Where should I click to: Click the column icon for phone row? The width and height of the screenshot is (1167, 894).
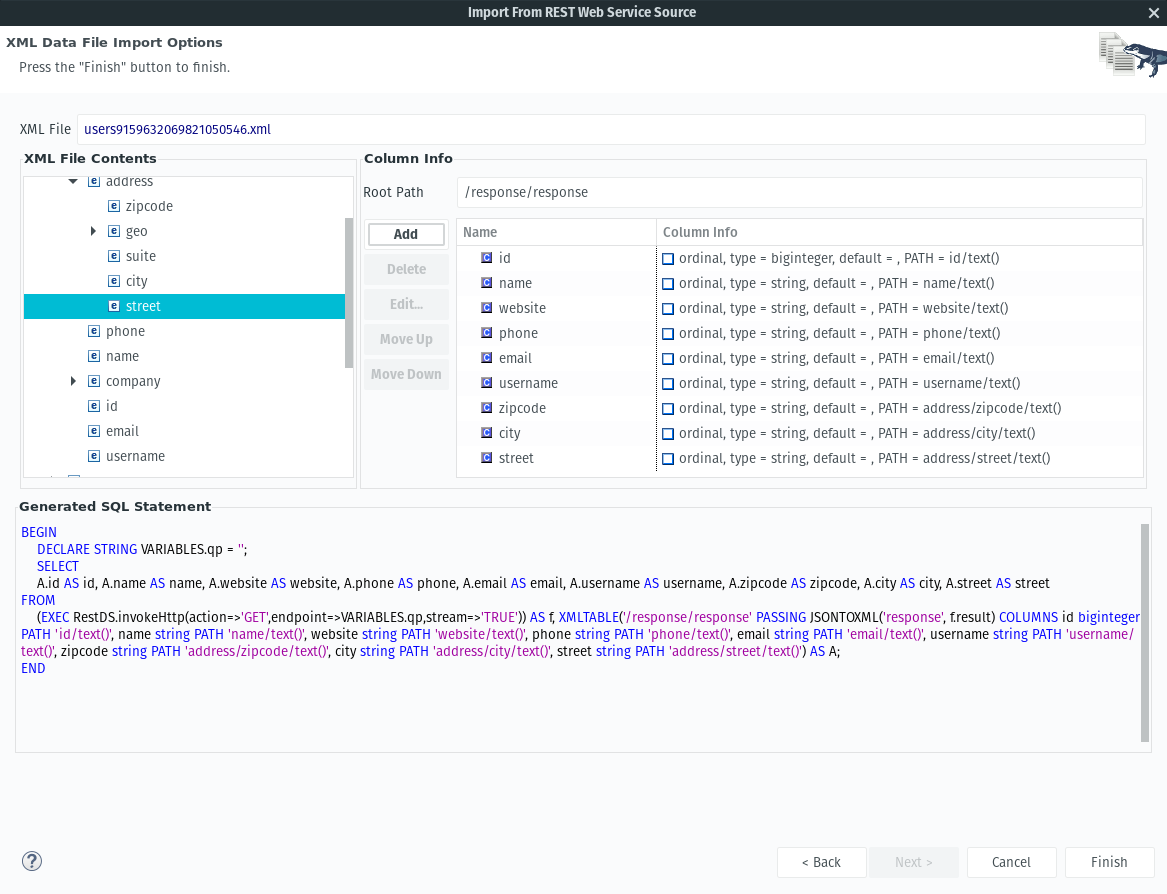487,333
